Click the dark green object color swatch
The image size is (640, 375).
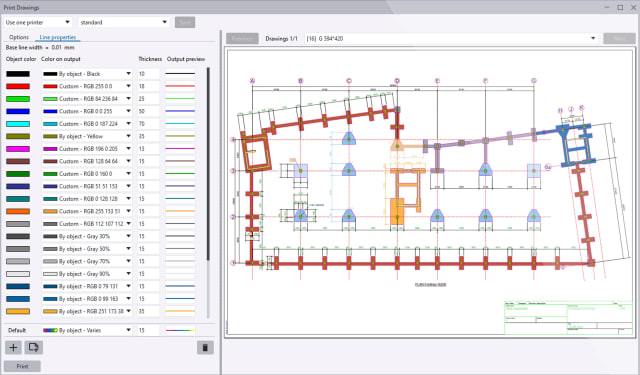(18, 174)
